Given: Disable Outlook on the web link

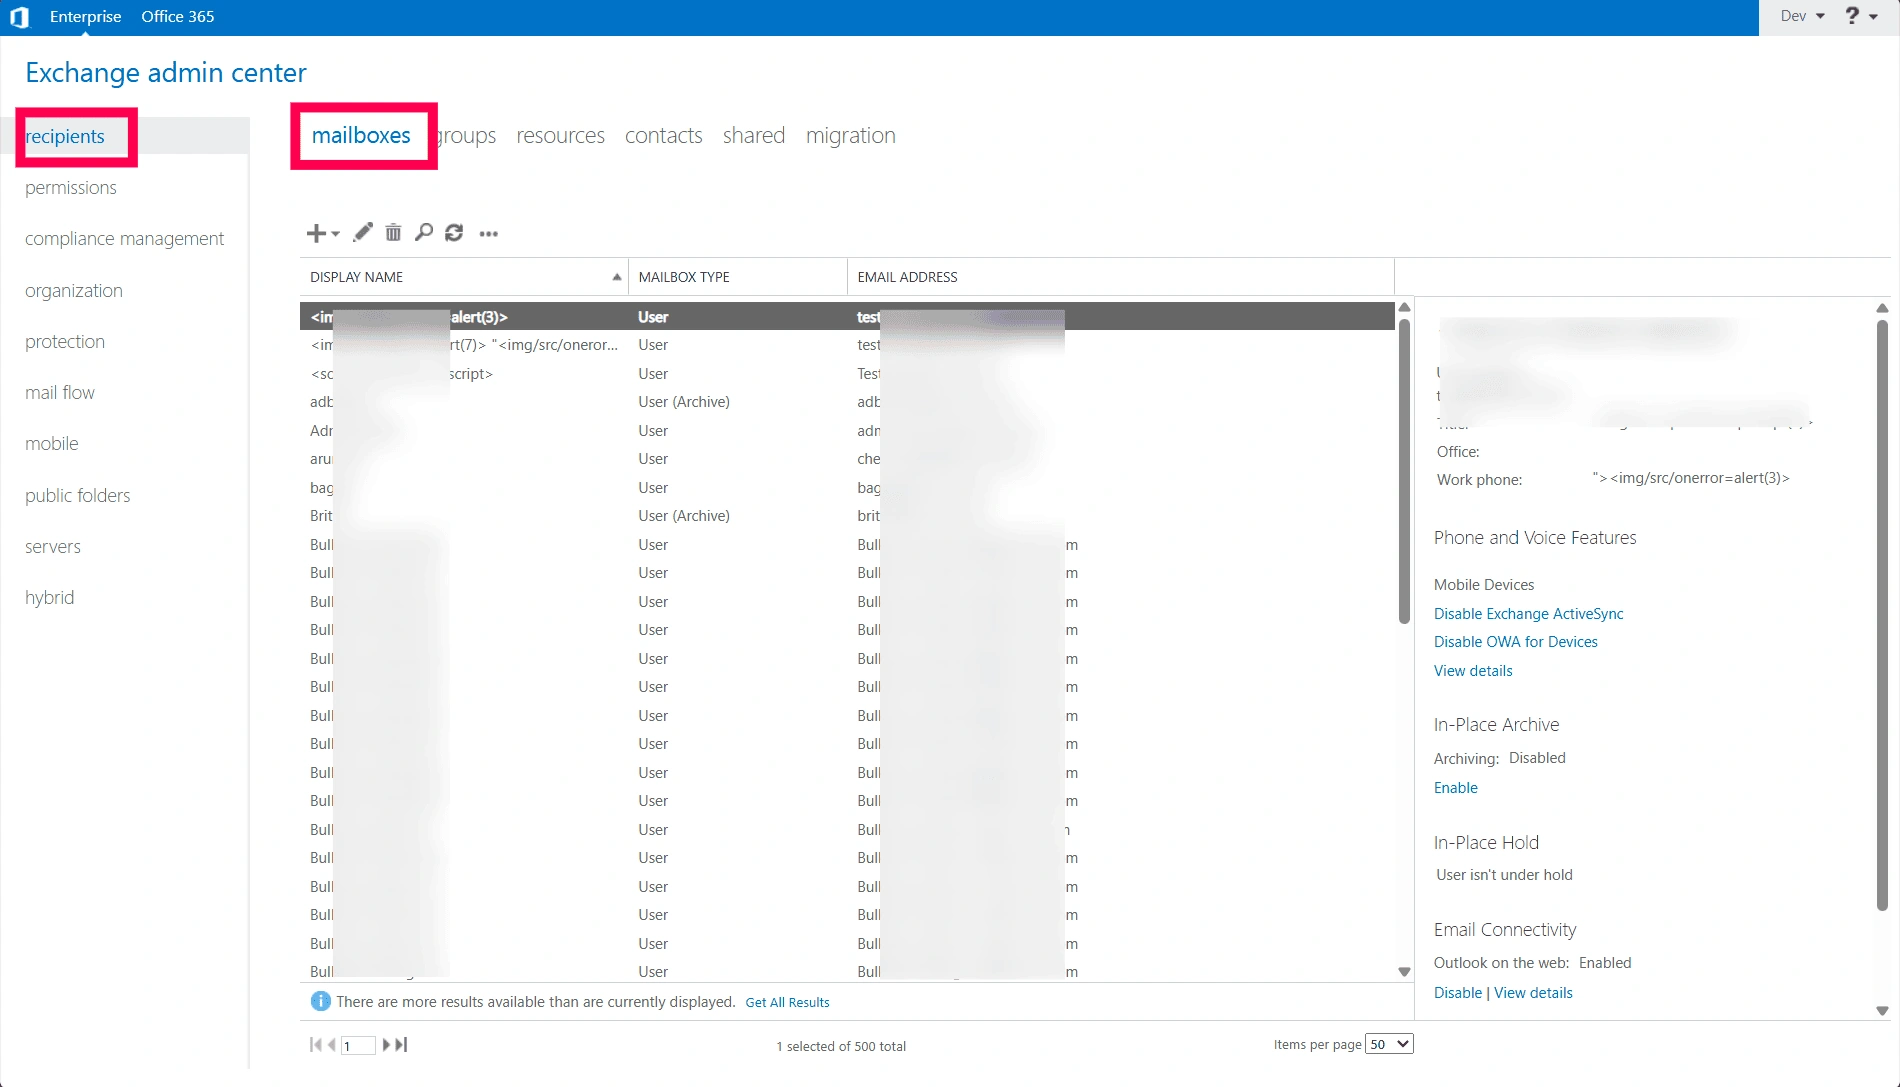Looking at the screenshot, I should 1458,993.
